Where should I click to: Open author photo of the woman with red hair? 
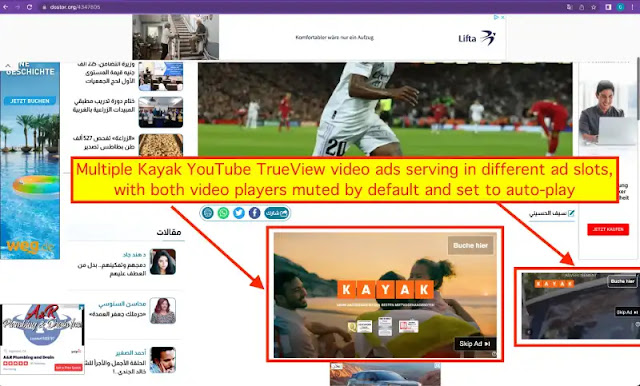click(163, 311)
